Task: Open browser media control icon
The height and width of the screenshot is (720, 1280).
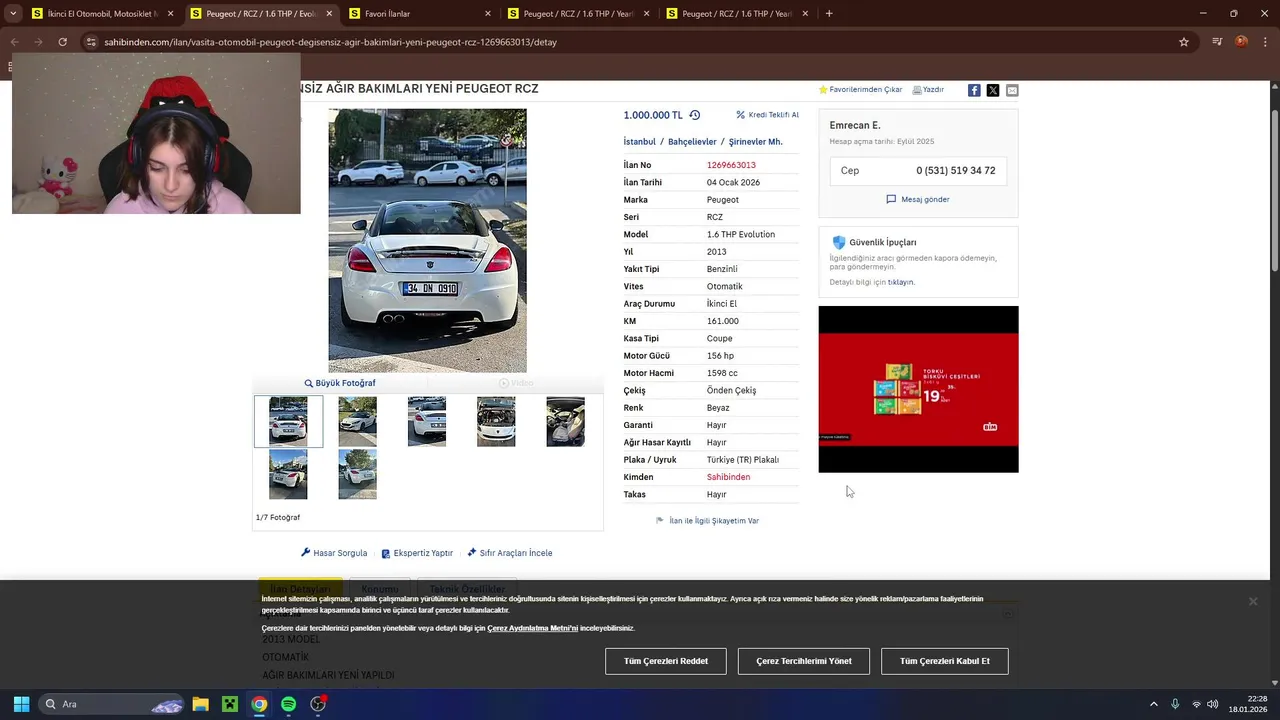Action: point(1217,42)
